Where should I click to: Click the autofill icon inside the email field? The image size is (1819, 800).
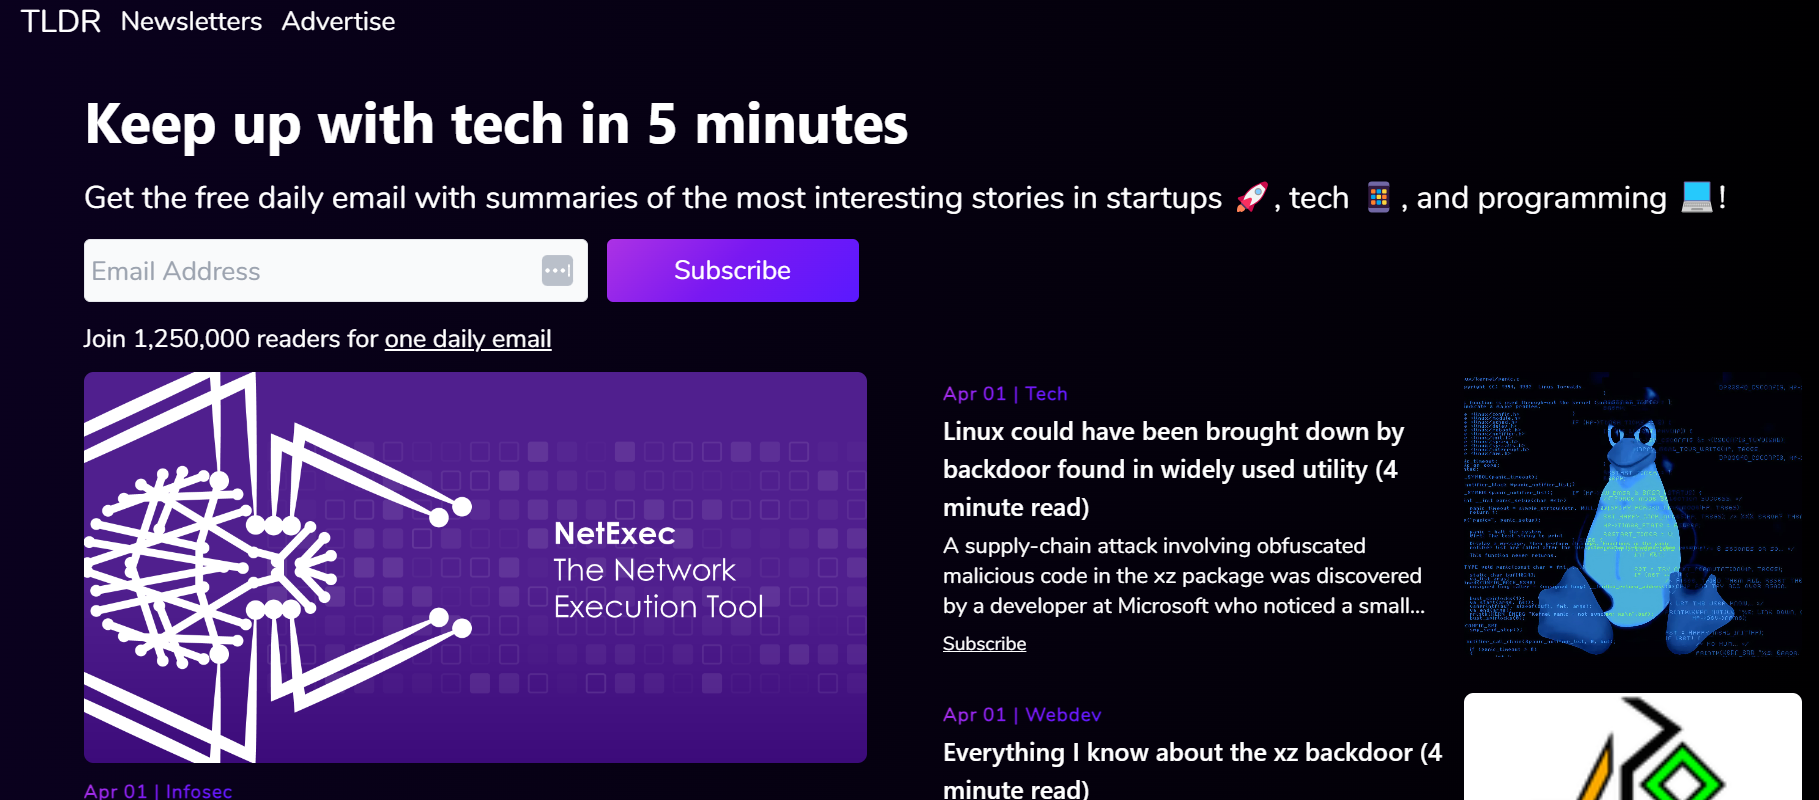[557, 270]
